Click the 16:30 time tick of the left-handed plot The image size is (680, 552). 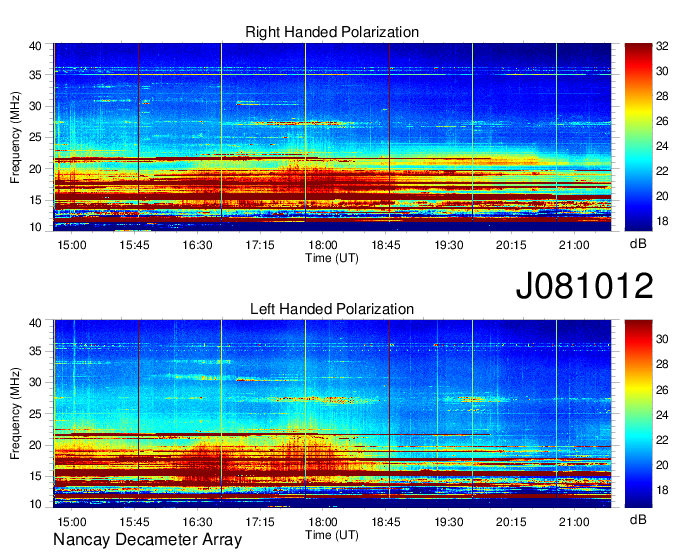(197, 522)
